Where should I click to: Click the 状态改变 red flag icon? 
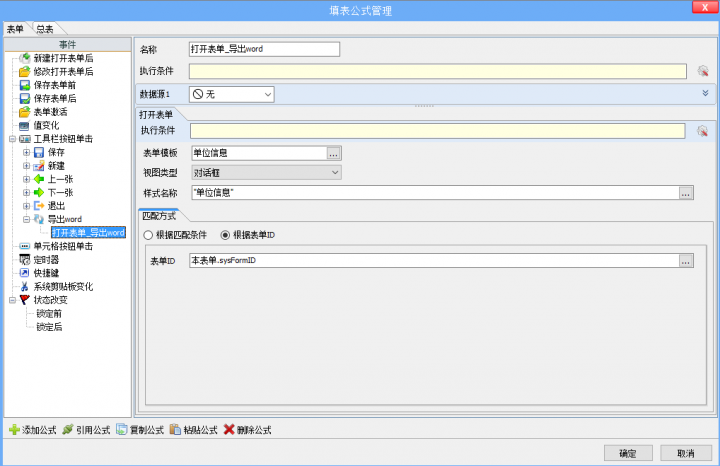[24, 300]
